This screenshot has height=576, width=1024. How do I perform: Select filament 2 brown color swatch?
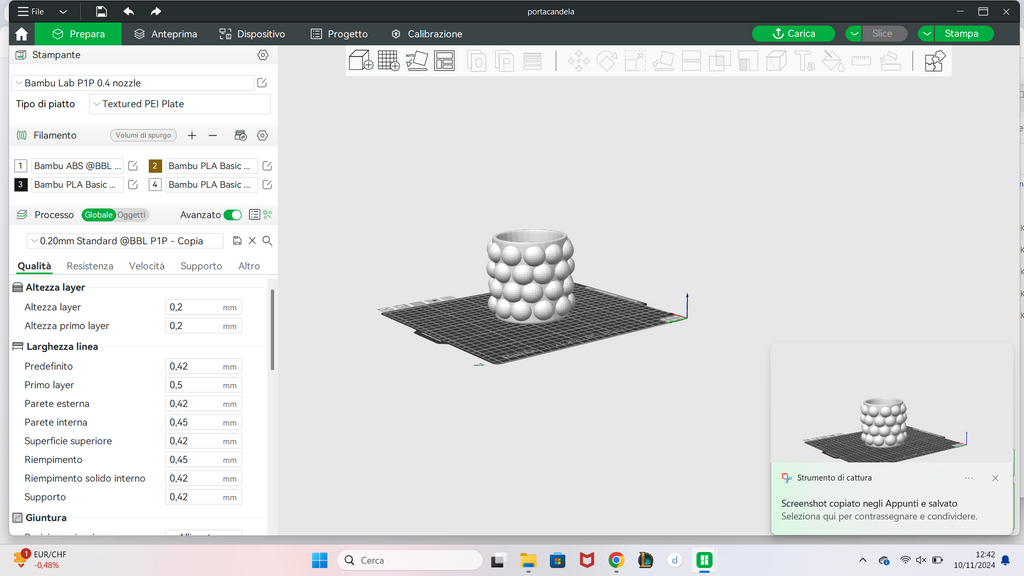[155, 166]
